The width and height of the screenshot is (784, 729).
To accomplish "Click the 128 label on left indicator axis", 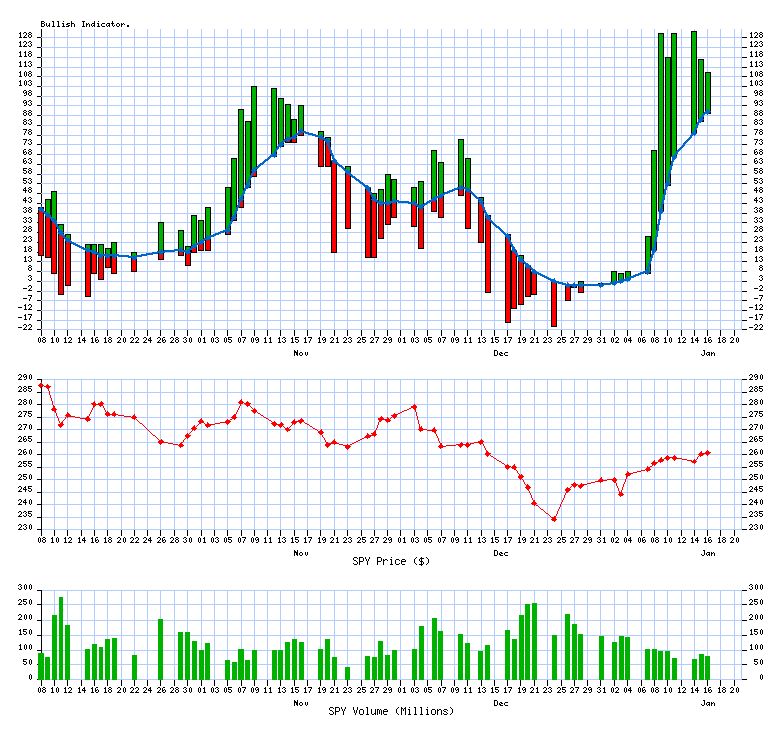I will 26,35.
